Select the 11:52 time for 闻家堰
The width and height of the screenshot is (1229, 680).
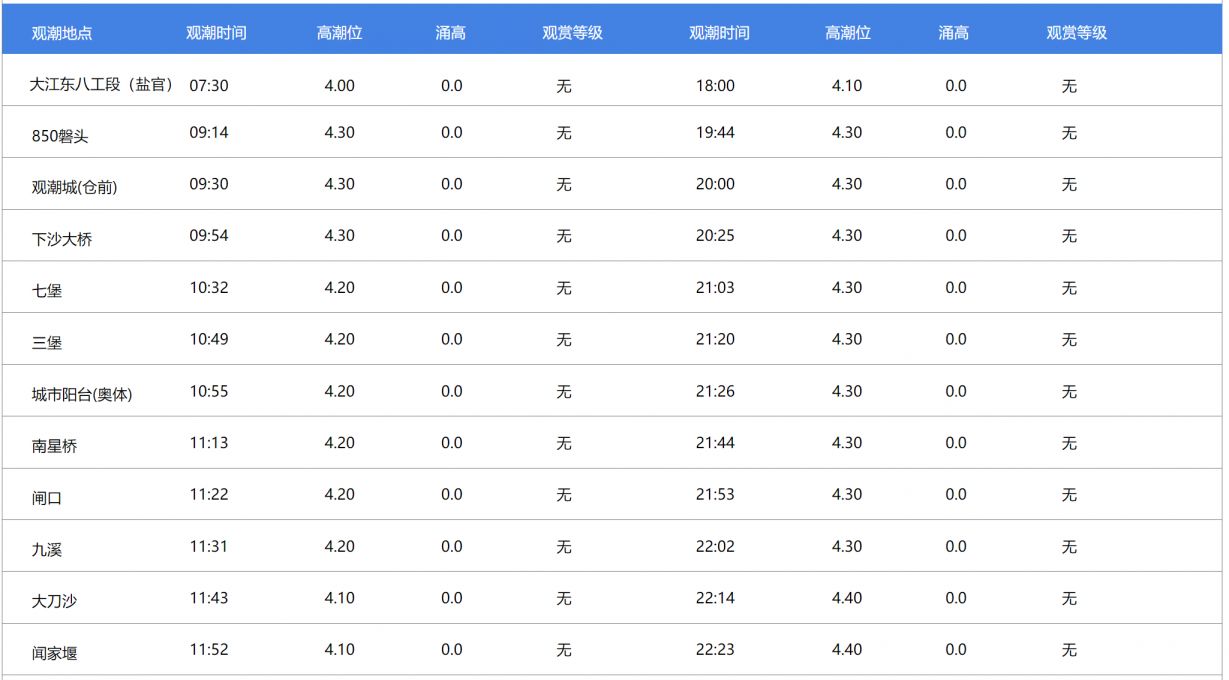[209, 650]
